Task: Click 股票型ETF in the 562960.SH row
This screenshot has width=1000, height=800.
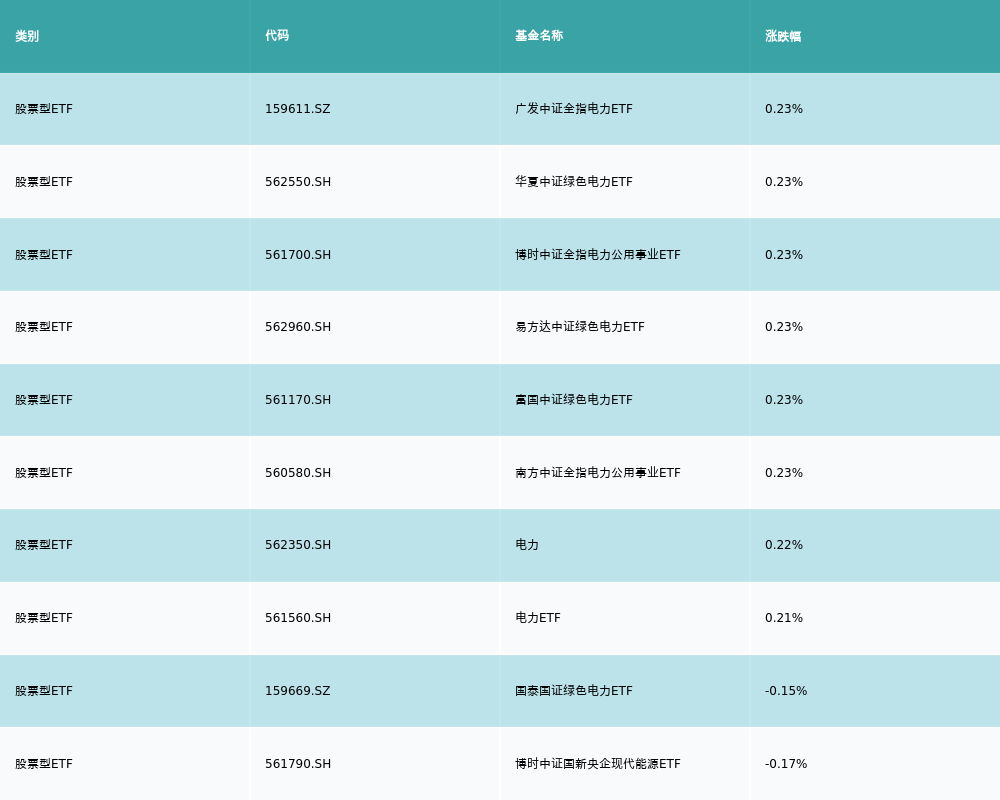Action: pos(44,327)
